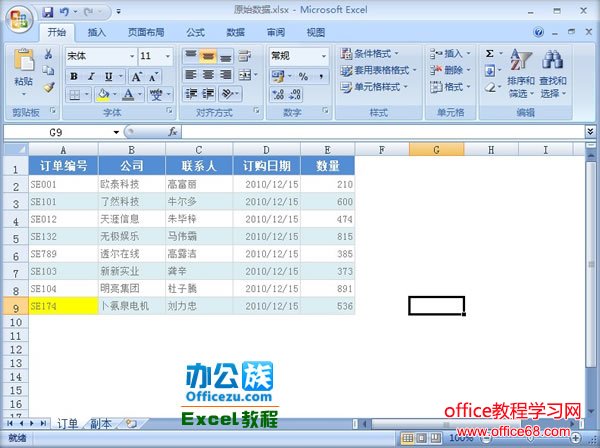Save the workbook with the floppy icon

click(x=47, y=12)
